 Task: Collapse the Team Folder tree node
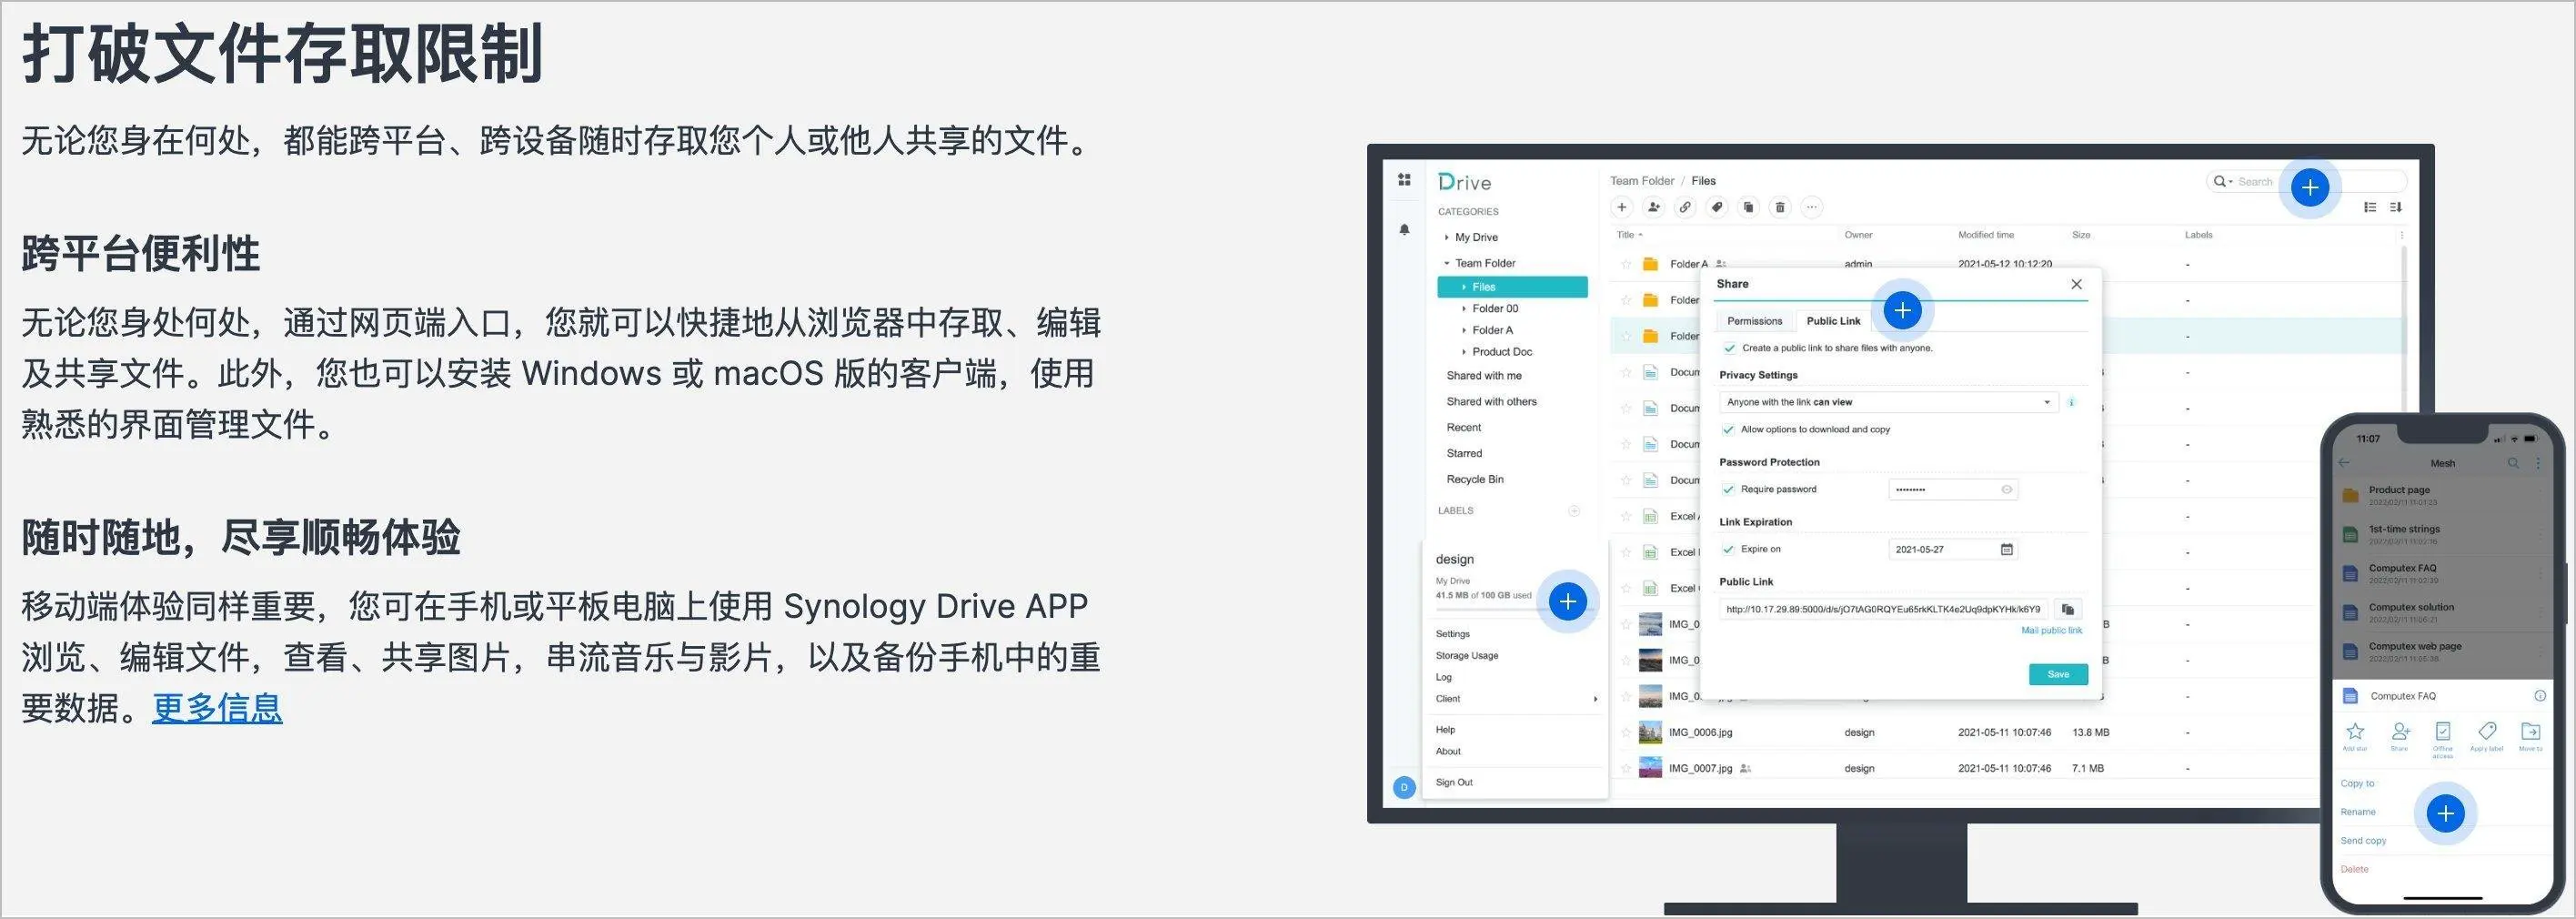pos(1446,263)
